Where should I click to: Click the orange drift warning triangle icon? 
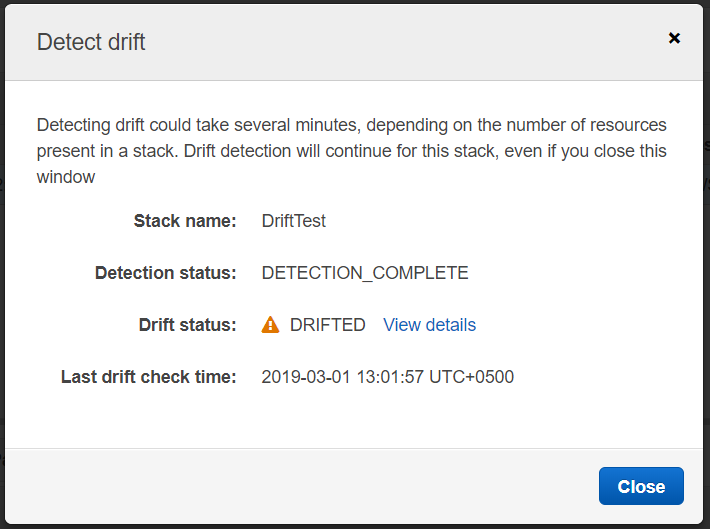click(x=270, y=325)
